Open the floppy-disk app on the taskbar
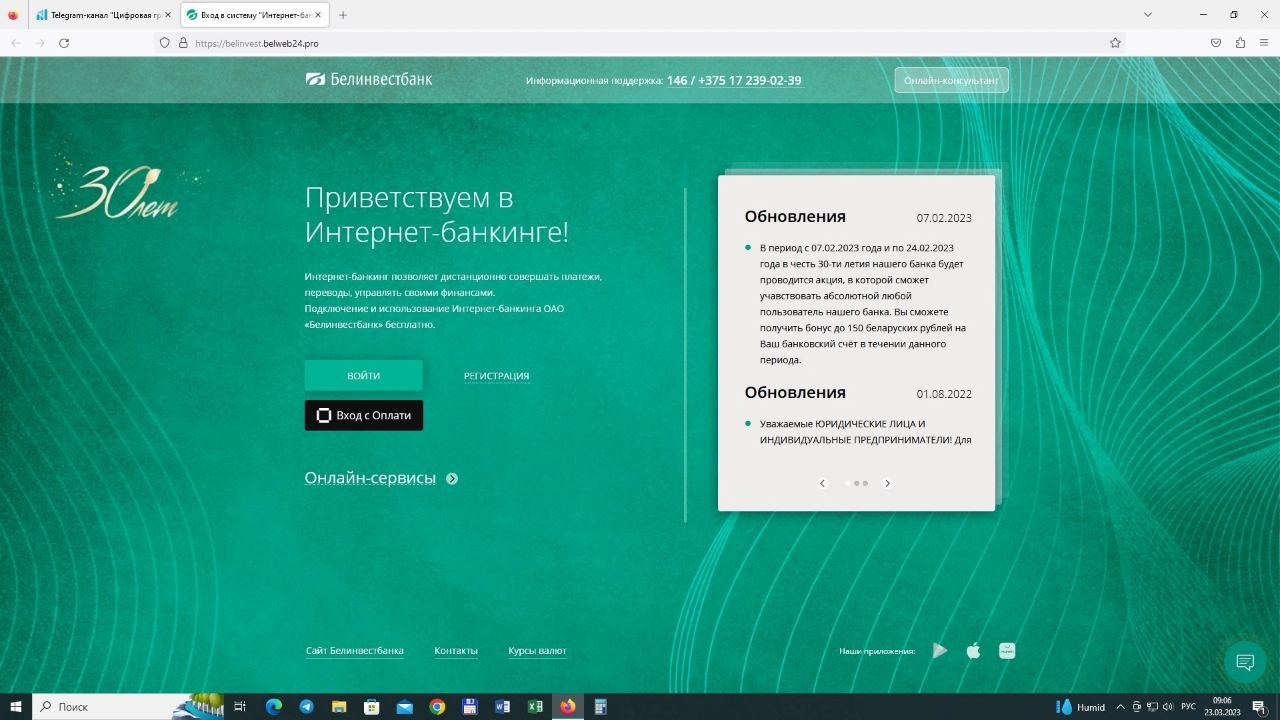This screenshot has height=720, width=1280. pyautogui.click(x=470, y=707)
